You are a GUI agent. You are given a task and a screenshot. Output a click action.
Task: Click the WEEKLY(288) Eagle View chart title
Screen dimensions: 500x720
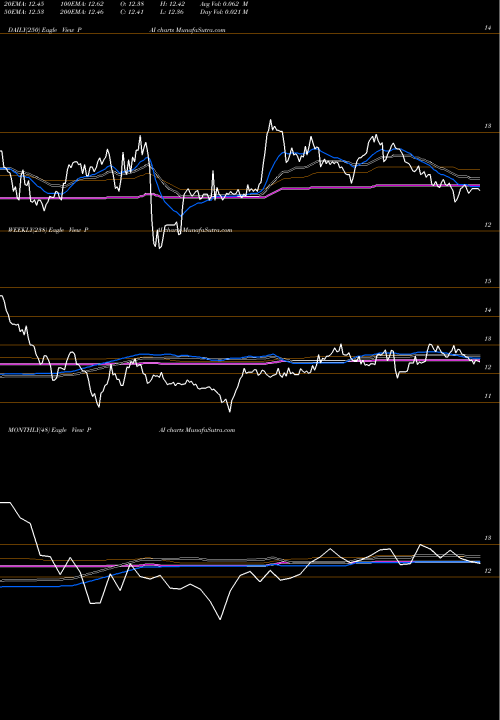tap(48, 230)
